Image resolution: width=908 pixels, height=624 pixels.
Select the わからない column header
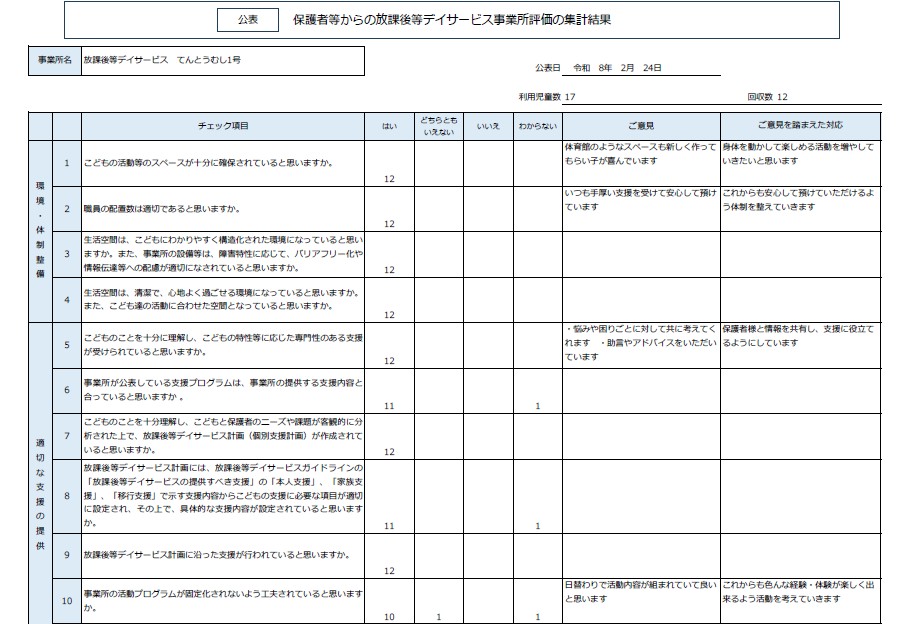tap(537, 126)
